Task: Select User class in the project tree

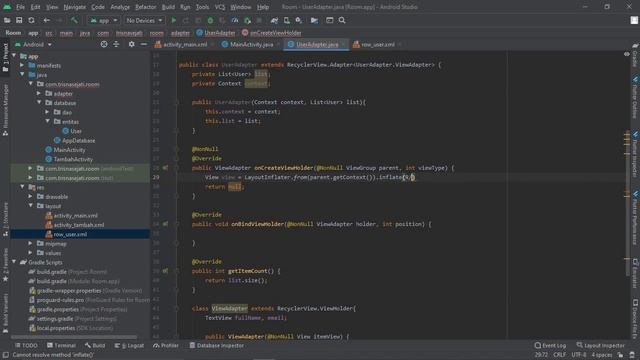Action: click(x=72, y=131)
